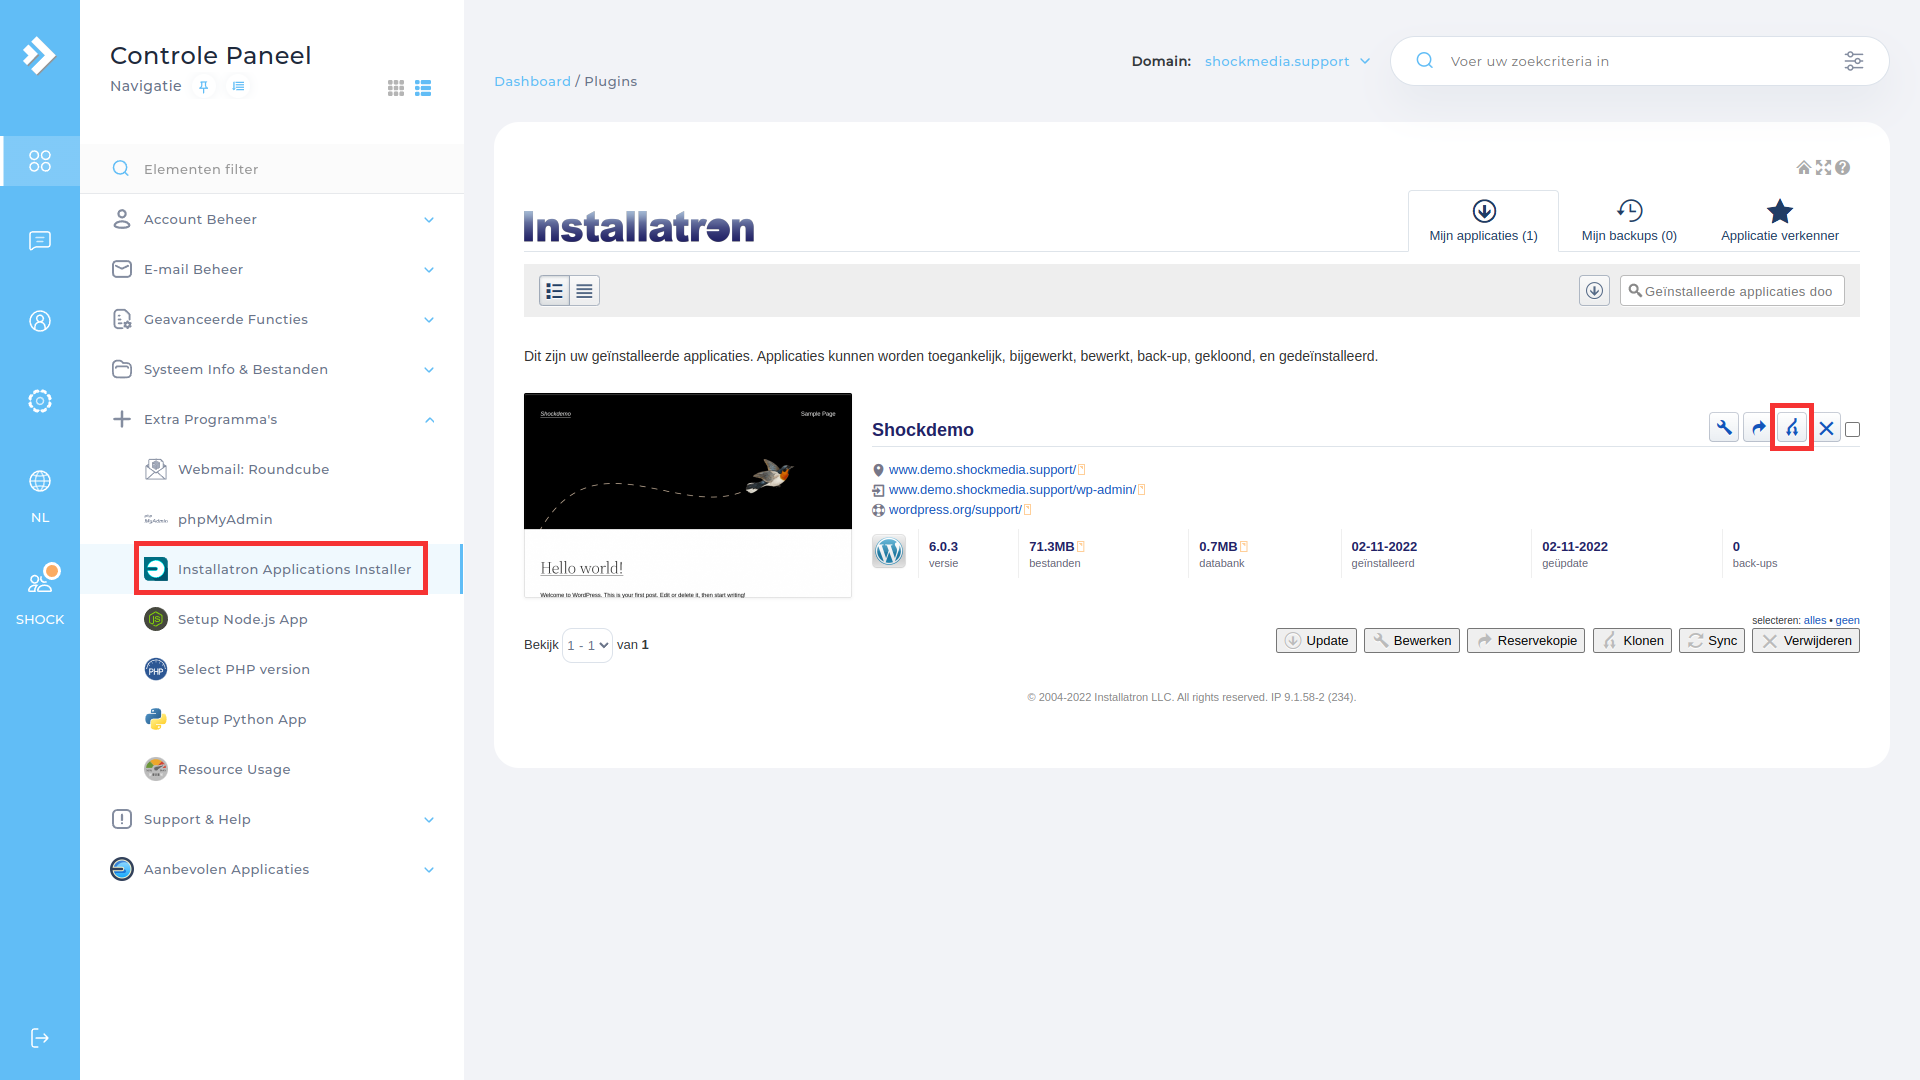1920x1080 pixels.
Task: Click the wrench/settings icon for Shockdemo
Action: [1724, 427]
